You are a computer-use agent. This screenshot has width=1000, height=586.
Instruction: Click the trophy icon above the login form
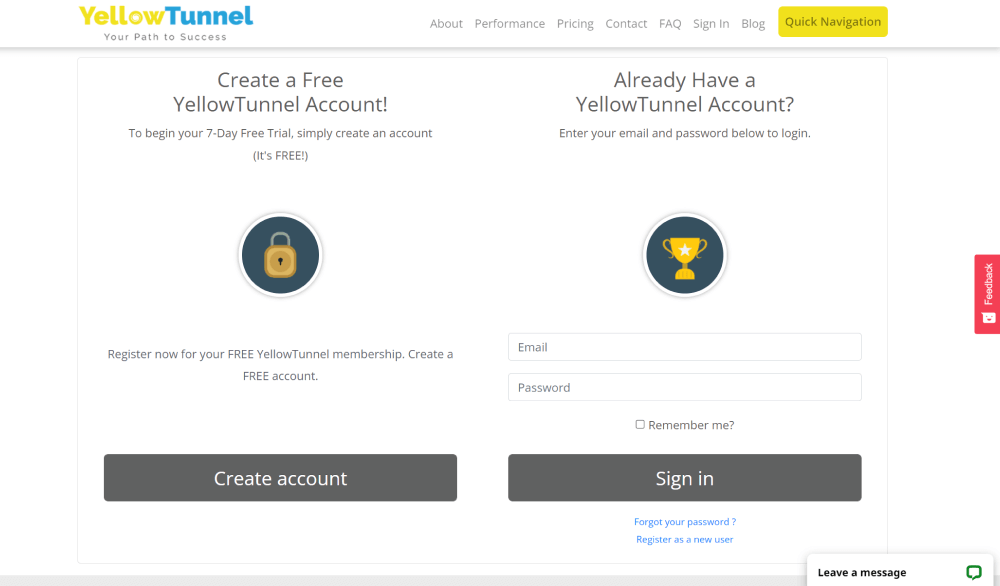[x=684, y=255]
